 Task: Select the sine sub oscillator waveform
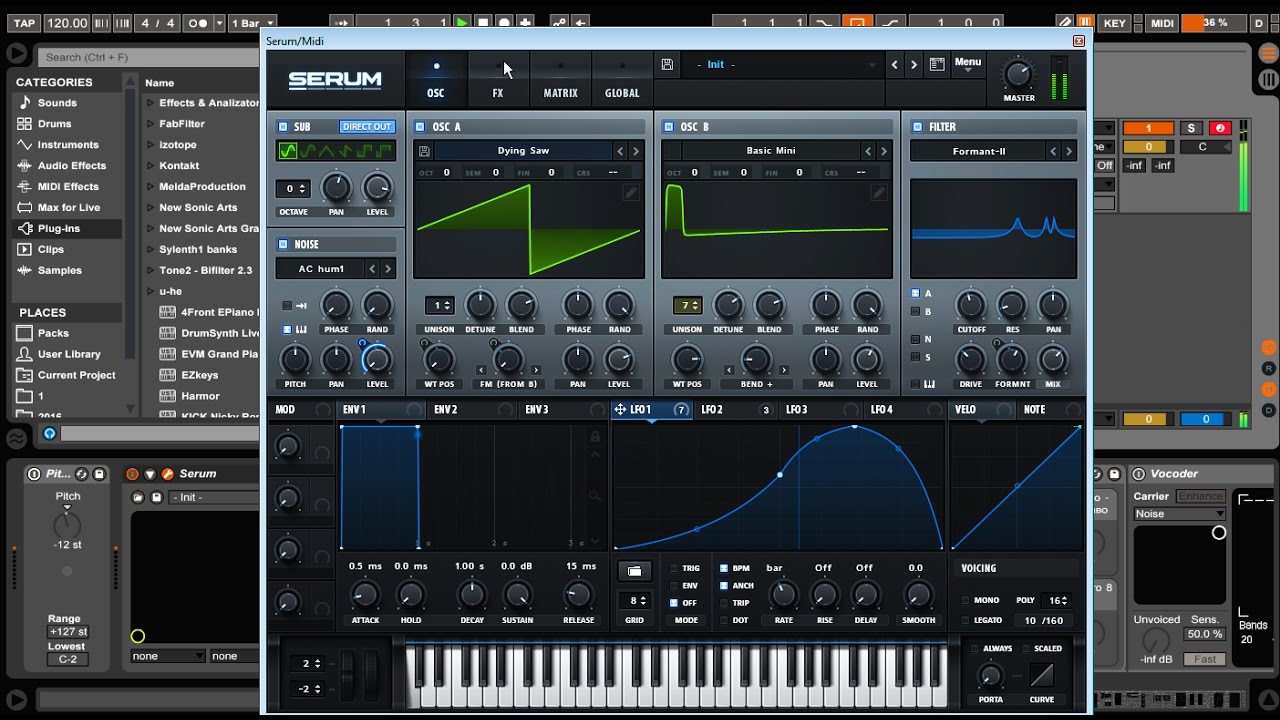coord(288,151)
